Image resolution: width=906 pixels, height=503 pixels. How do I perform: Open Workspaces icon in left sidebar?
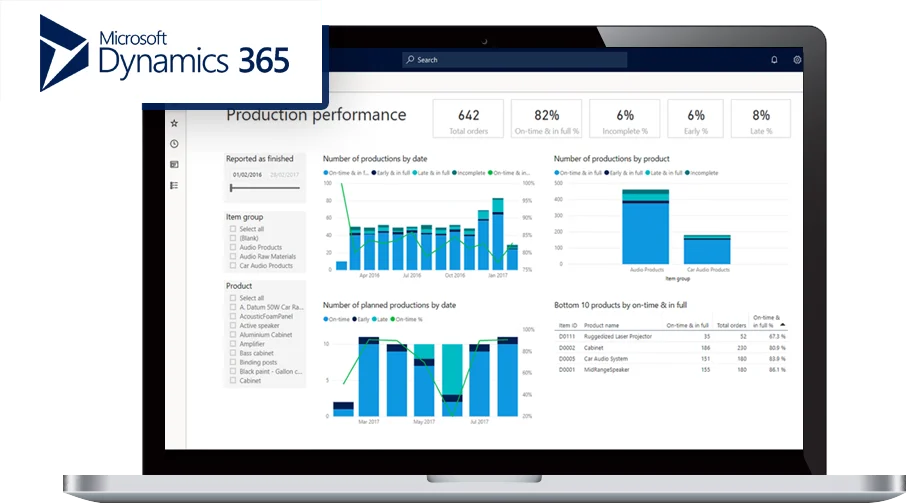[174, 164]
